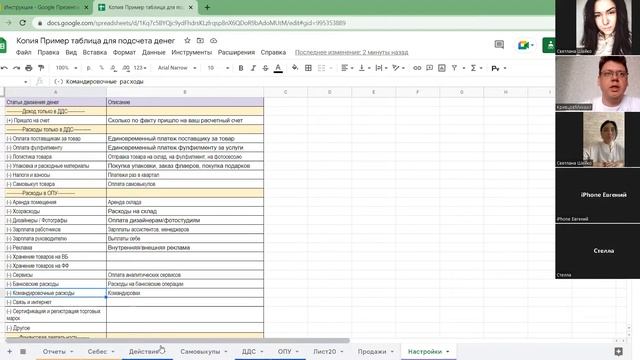This screenshot has height=360, width=640.
Task: Switch to the Продажи sheet tab
Action: click(x=372, y=351)
